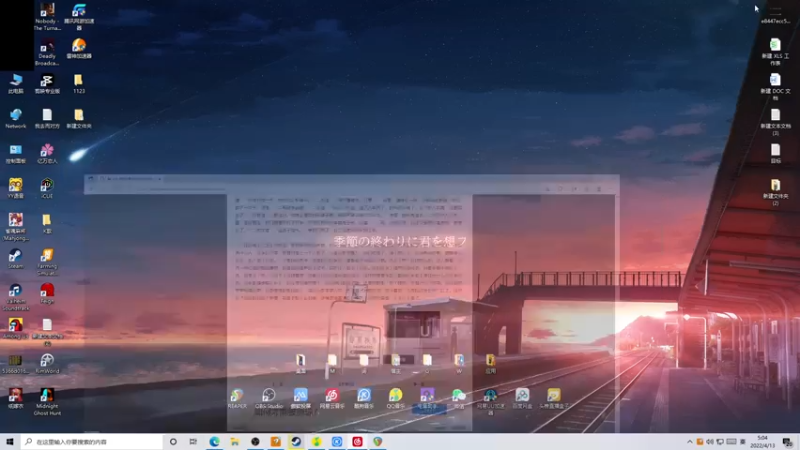Screen dimensions: 800x450
Task: Switch to OBS on the taskbar
Action: click(x=255, y=441)
